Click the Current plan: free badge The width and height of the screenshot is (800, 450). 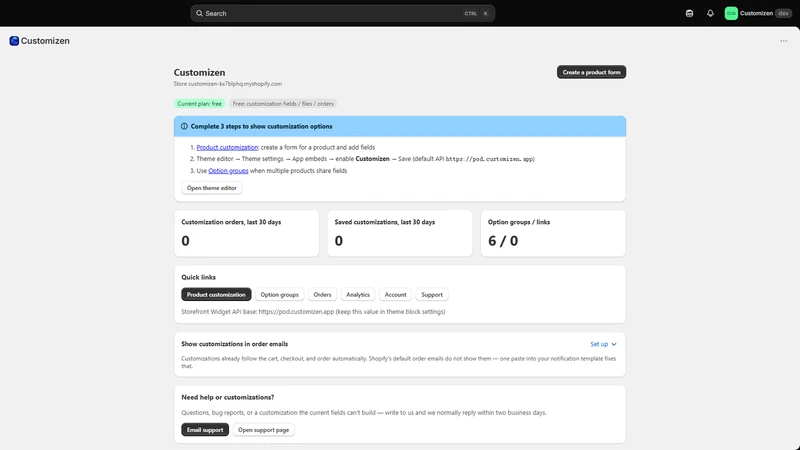coord(199,104)
